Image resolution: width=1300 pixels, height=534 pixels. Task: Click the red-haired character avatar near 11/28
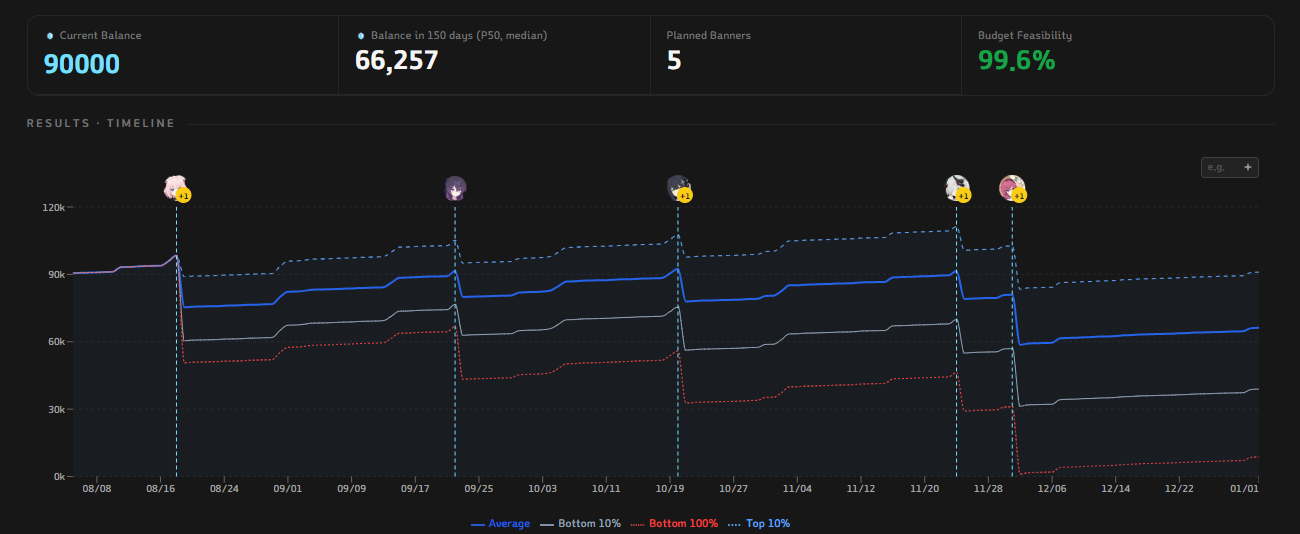point(1012,186)
